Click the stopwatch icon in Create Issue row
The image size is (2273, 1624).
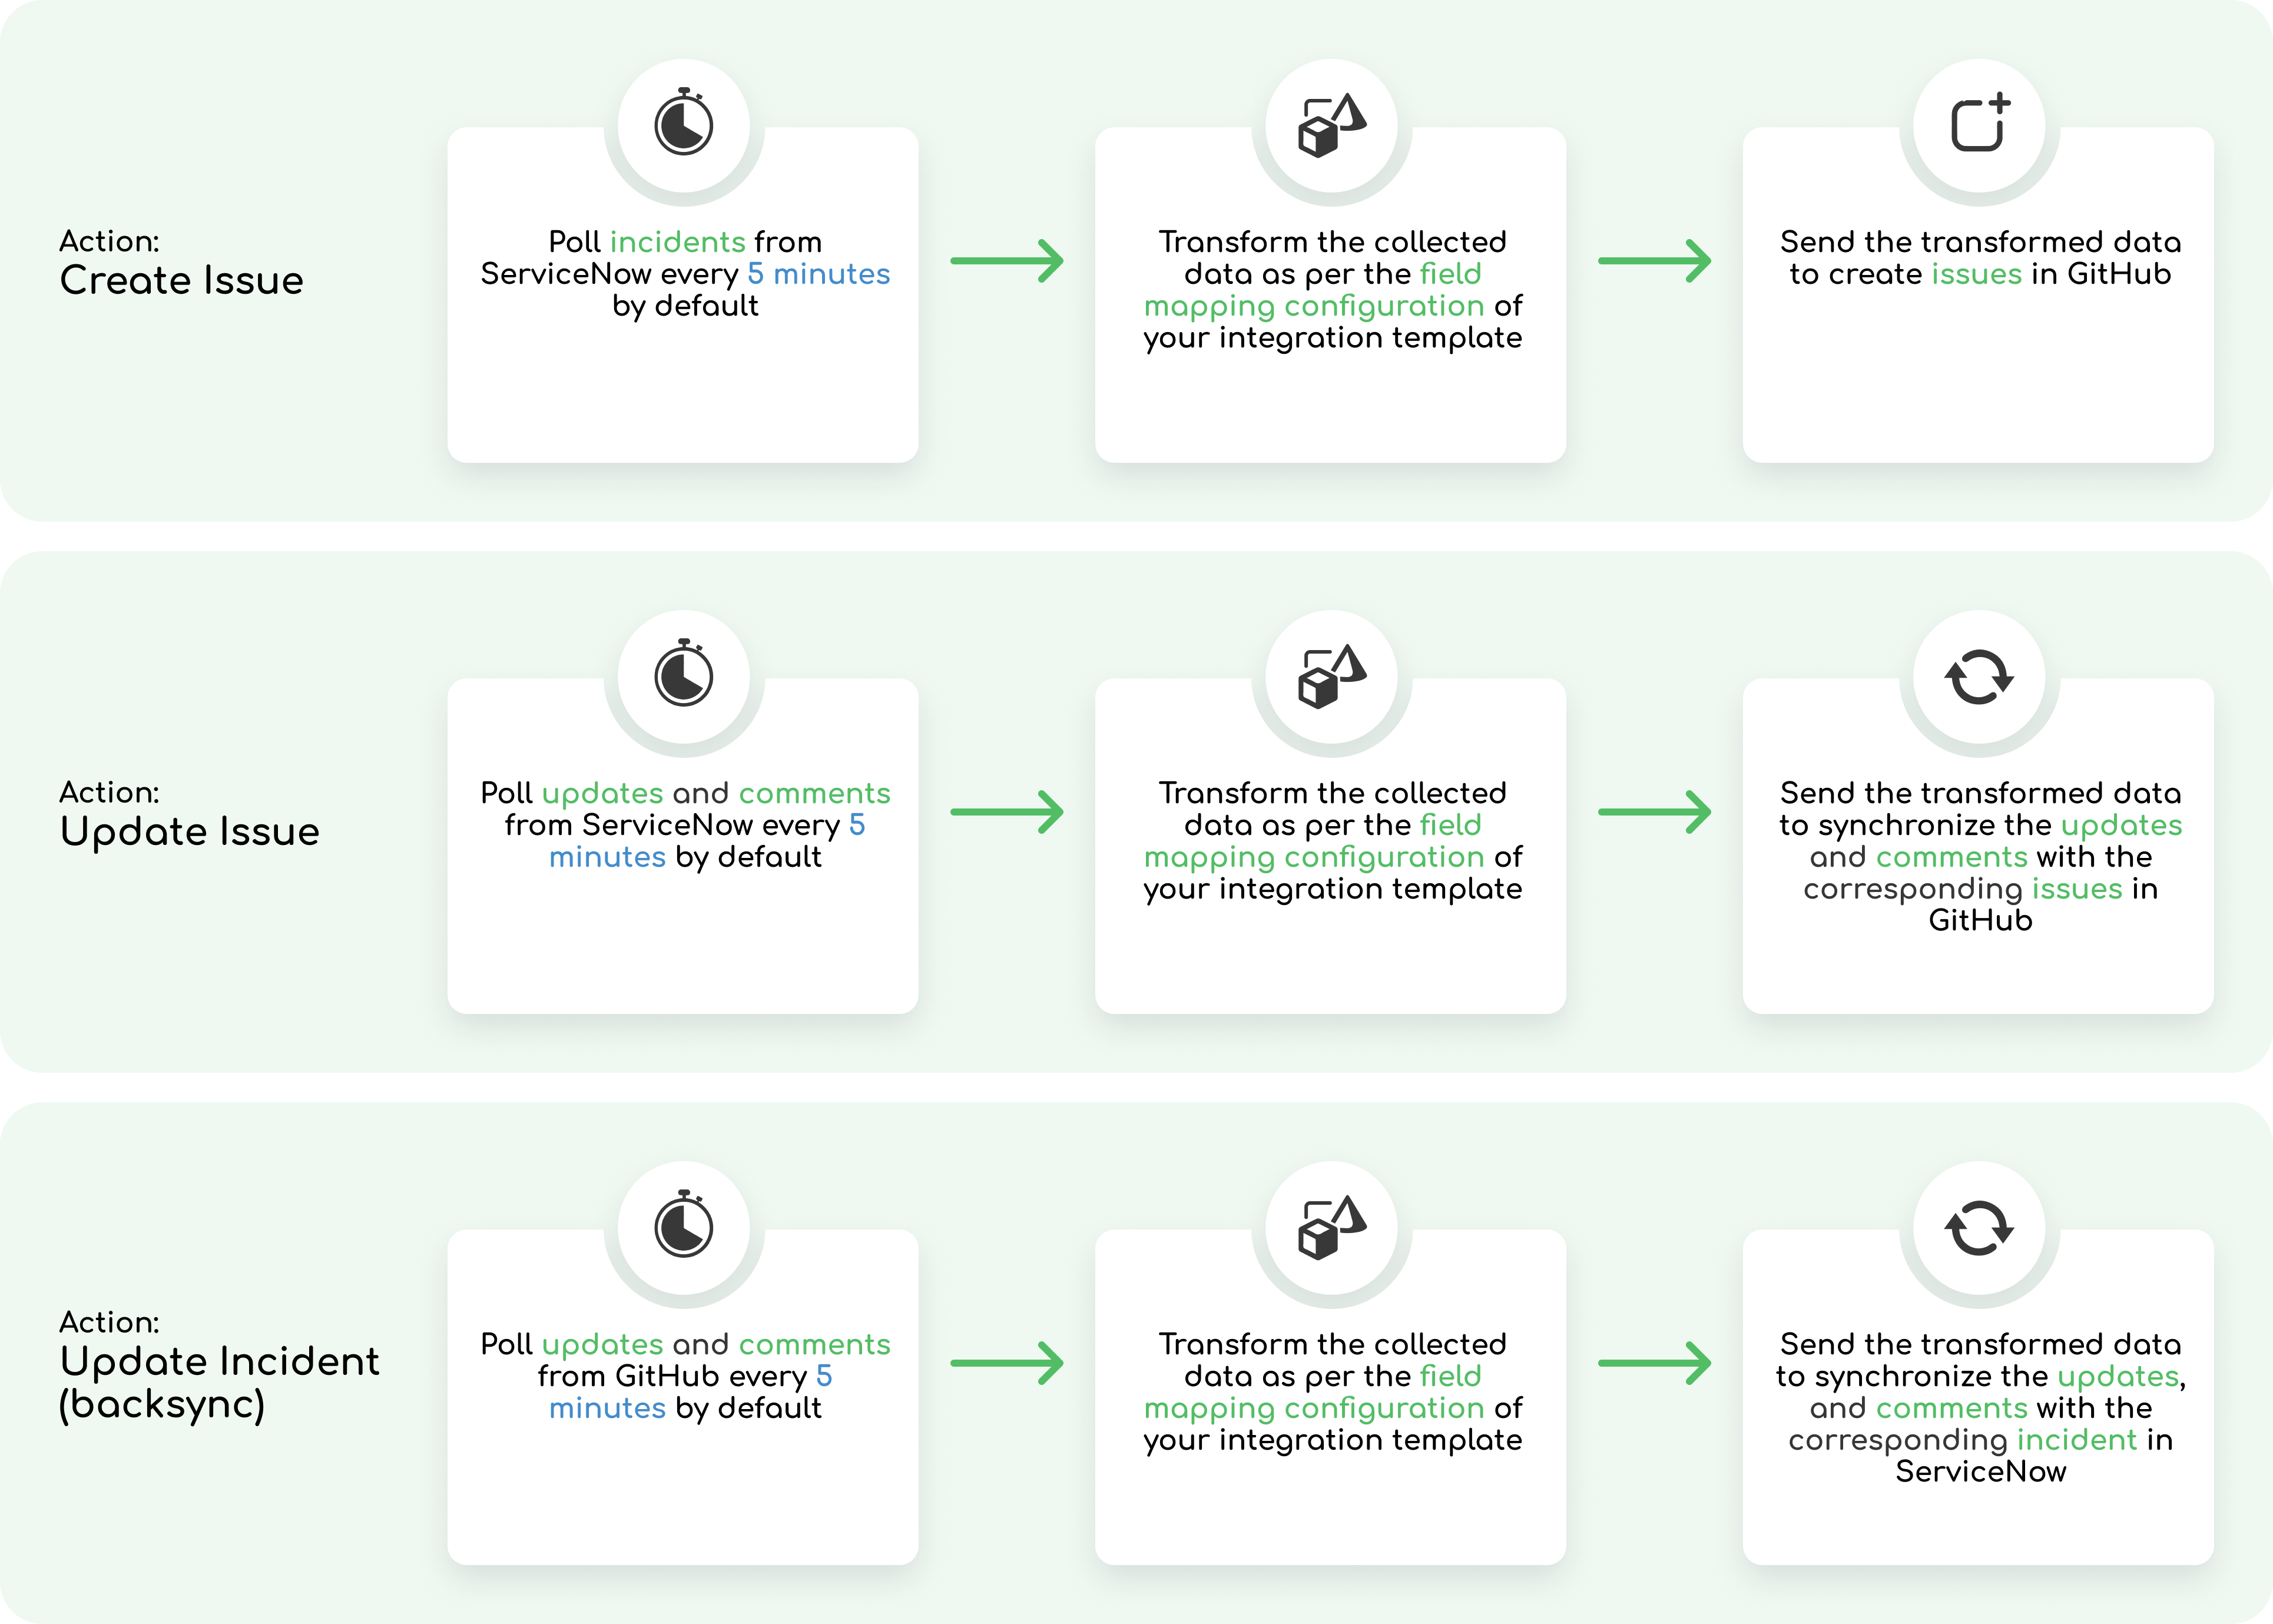[684, 124]
